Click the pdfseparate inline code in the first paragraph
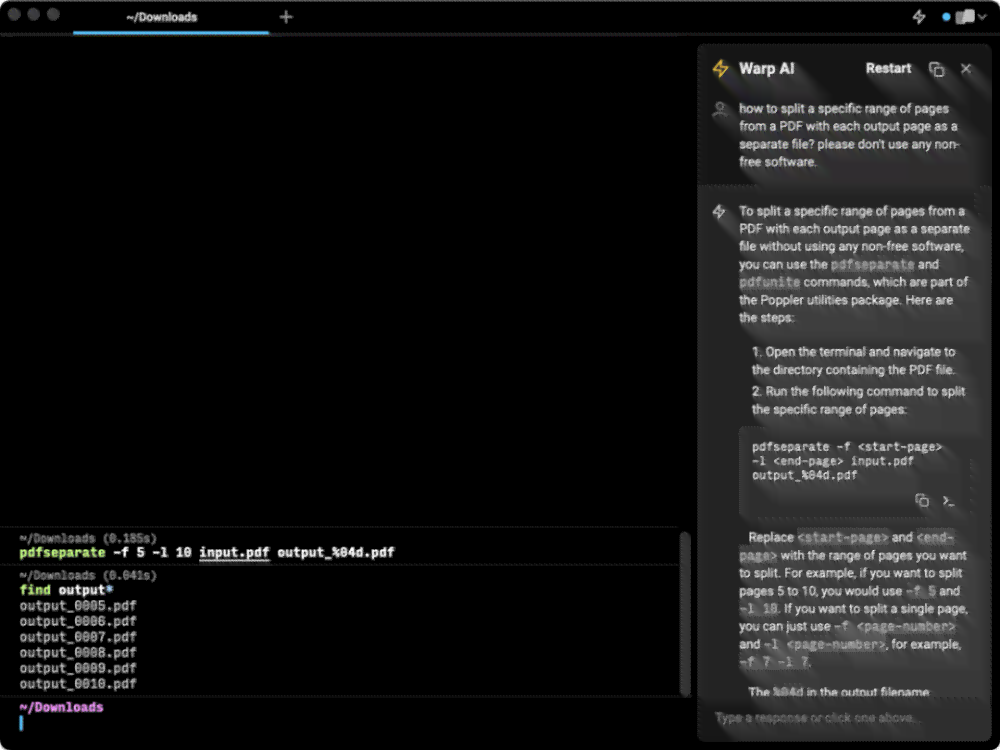This screenshot has height=750, width=1000. [872, 264]
